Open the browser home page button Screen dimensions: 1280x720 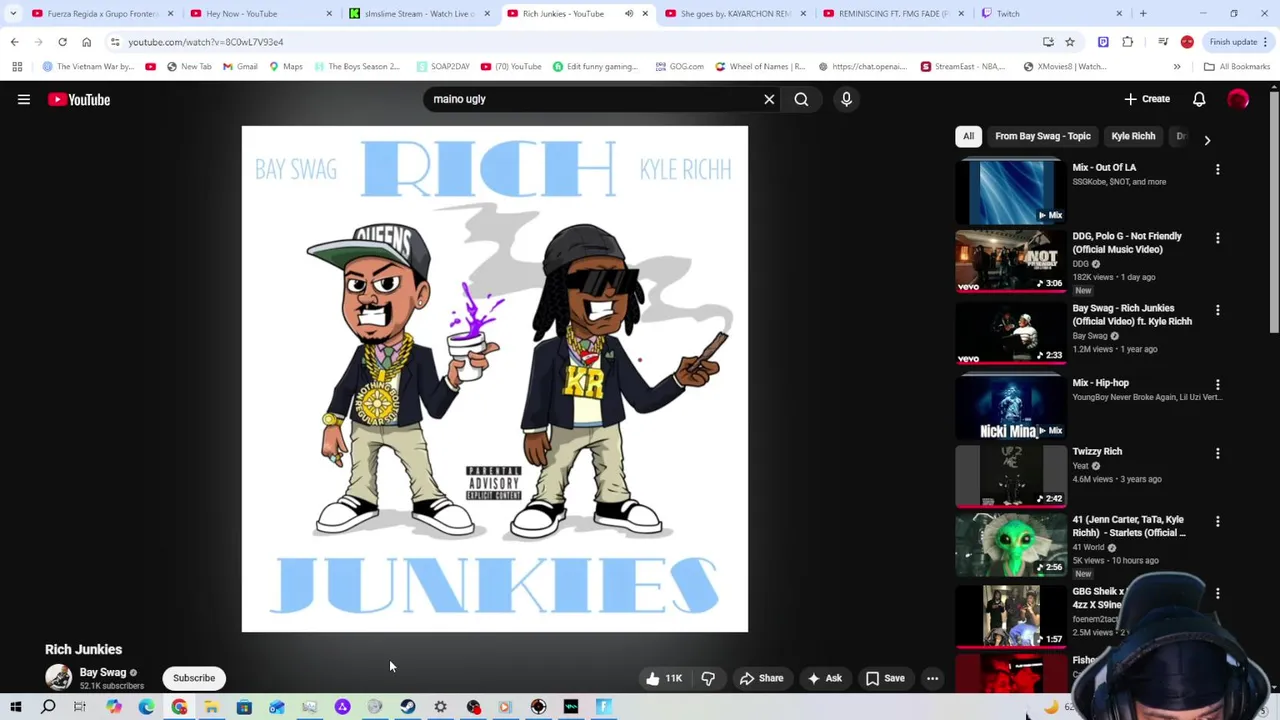[86, 42]
